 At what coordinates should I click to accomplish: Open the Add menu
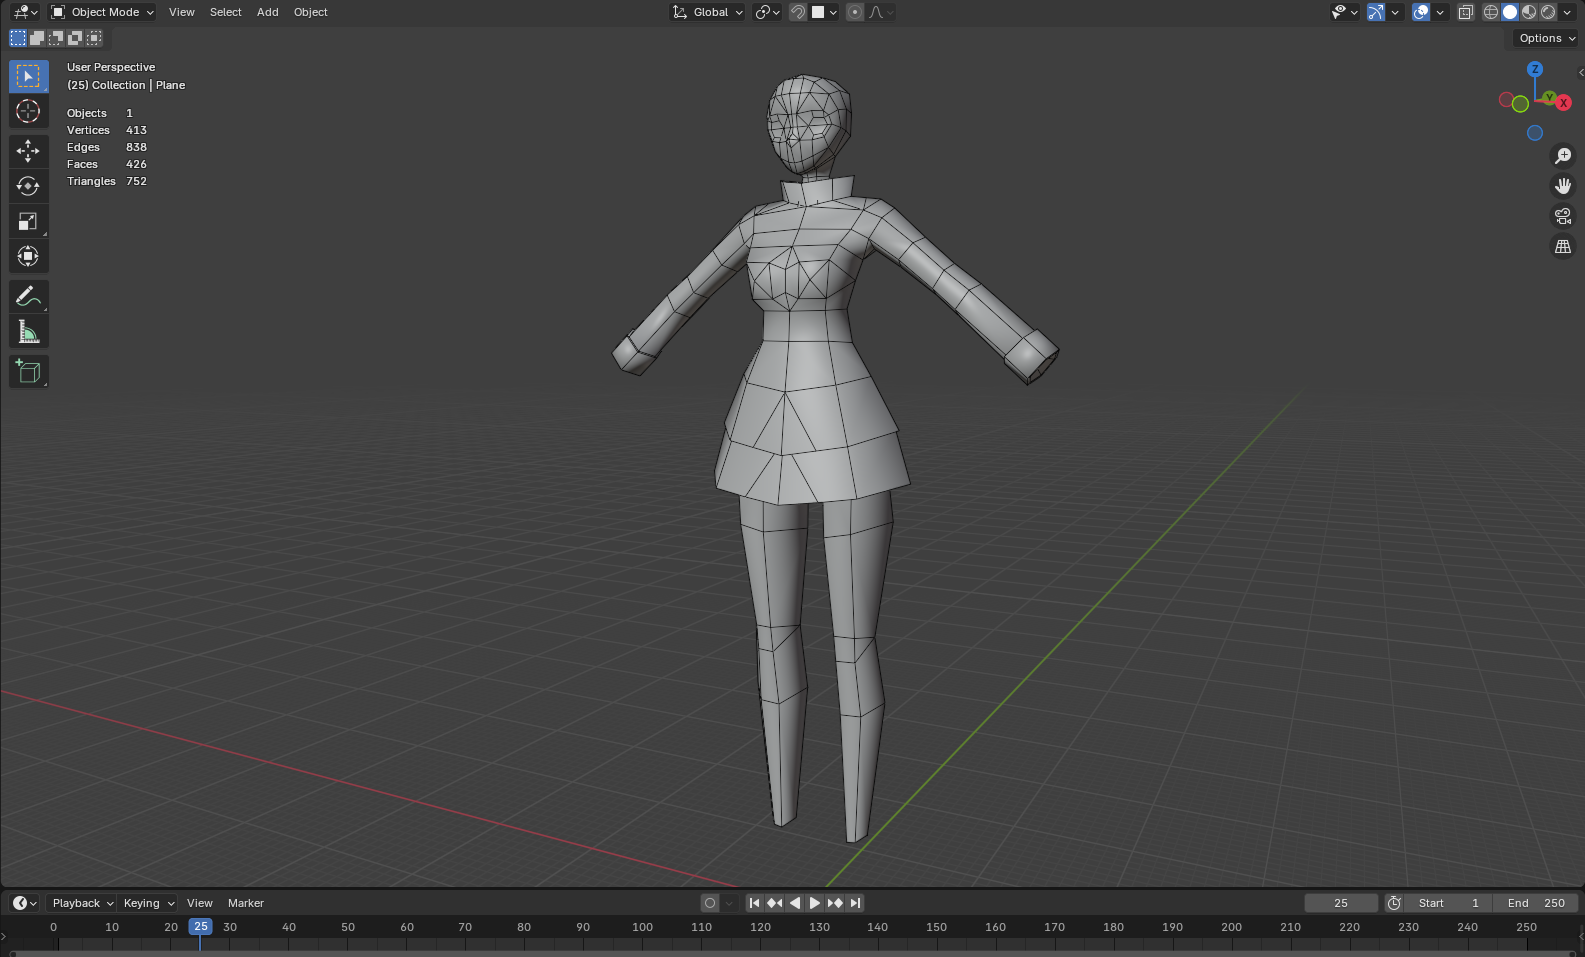click(x=268, y=12)
